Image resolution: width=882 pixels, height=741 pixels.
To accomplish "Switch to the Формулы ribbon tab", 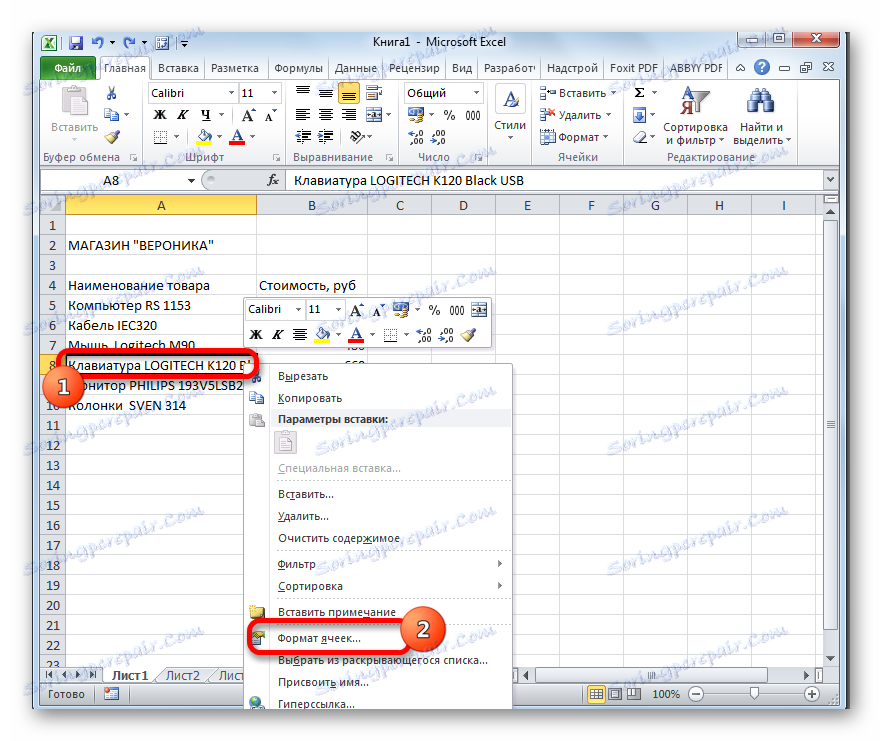I will [298, 68].
